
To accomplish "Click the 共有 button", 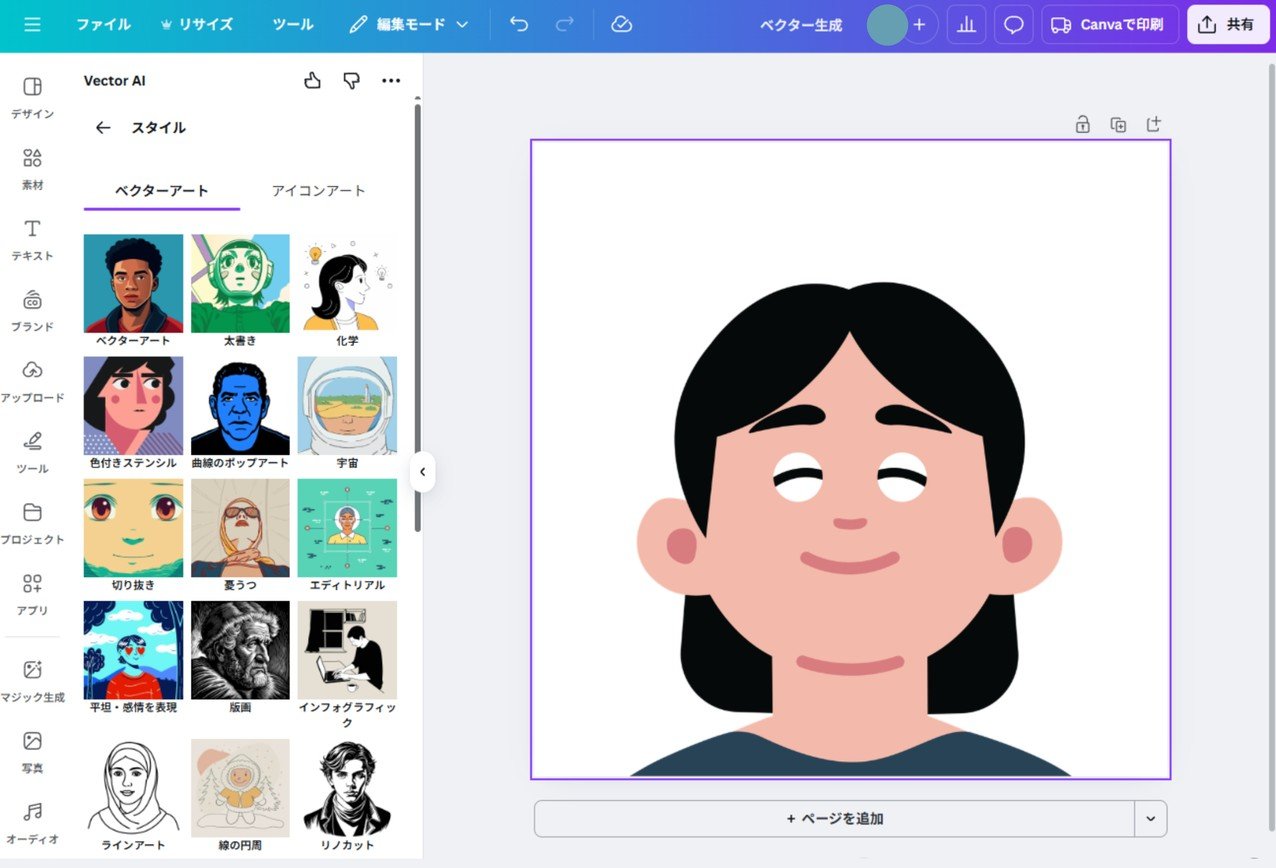I will (1228, 24).
